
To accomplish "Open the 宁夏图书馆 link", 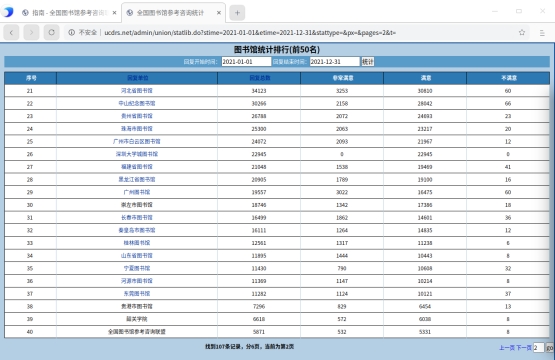I will [x=137, y=268].
